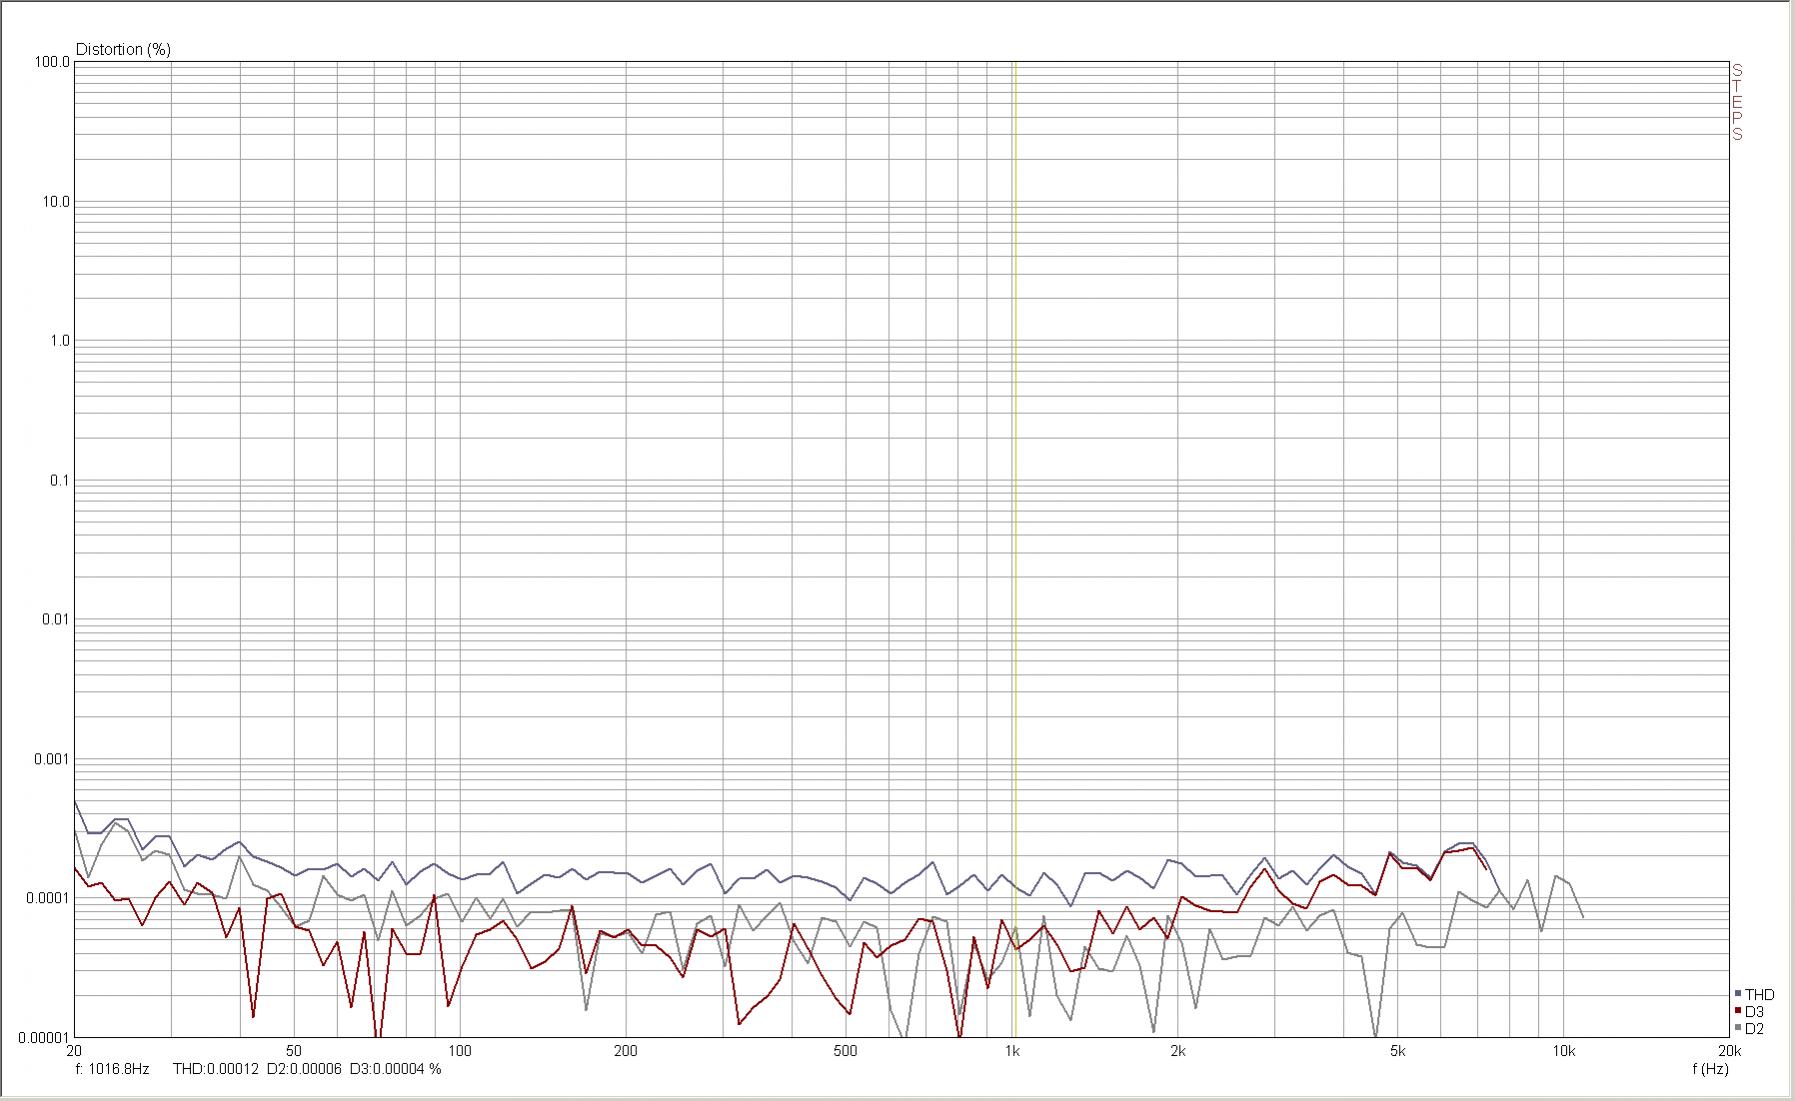Click the 0.00001 y-axis label
The image size is (1795, 1101).
(44, 1037)
